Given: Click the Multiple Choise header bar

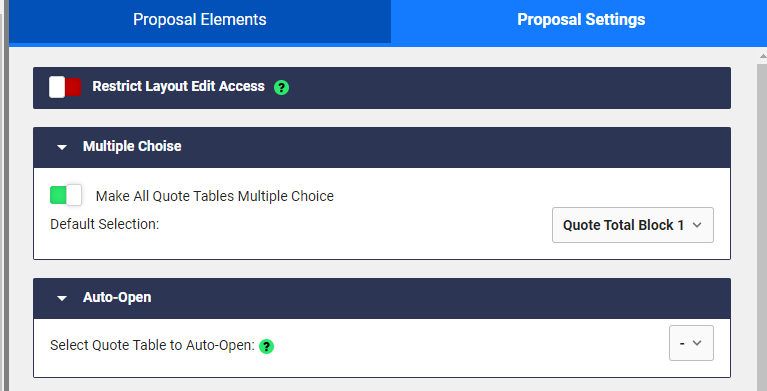Looking at the screenshot, I should [x=382, y=147].
